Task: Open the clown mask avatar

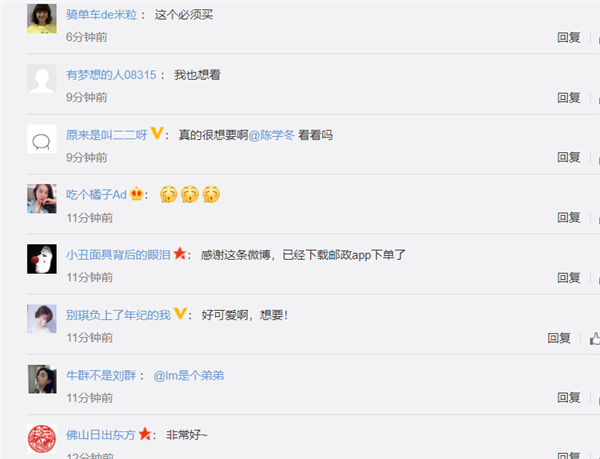Action: [x=42, y=259]
